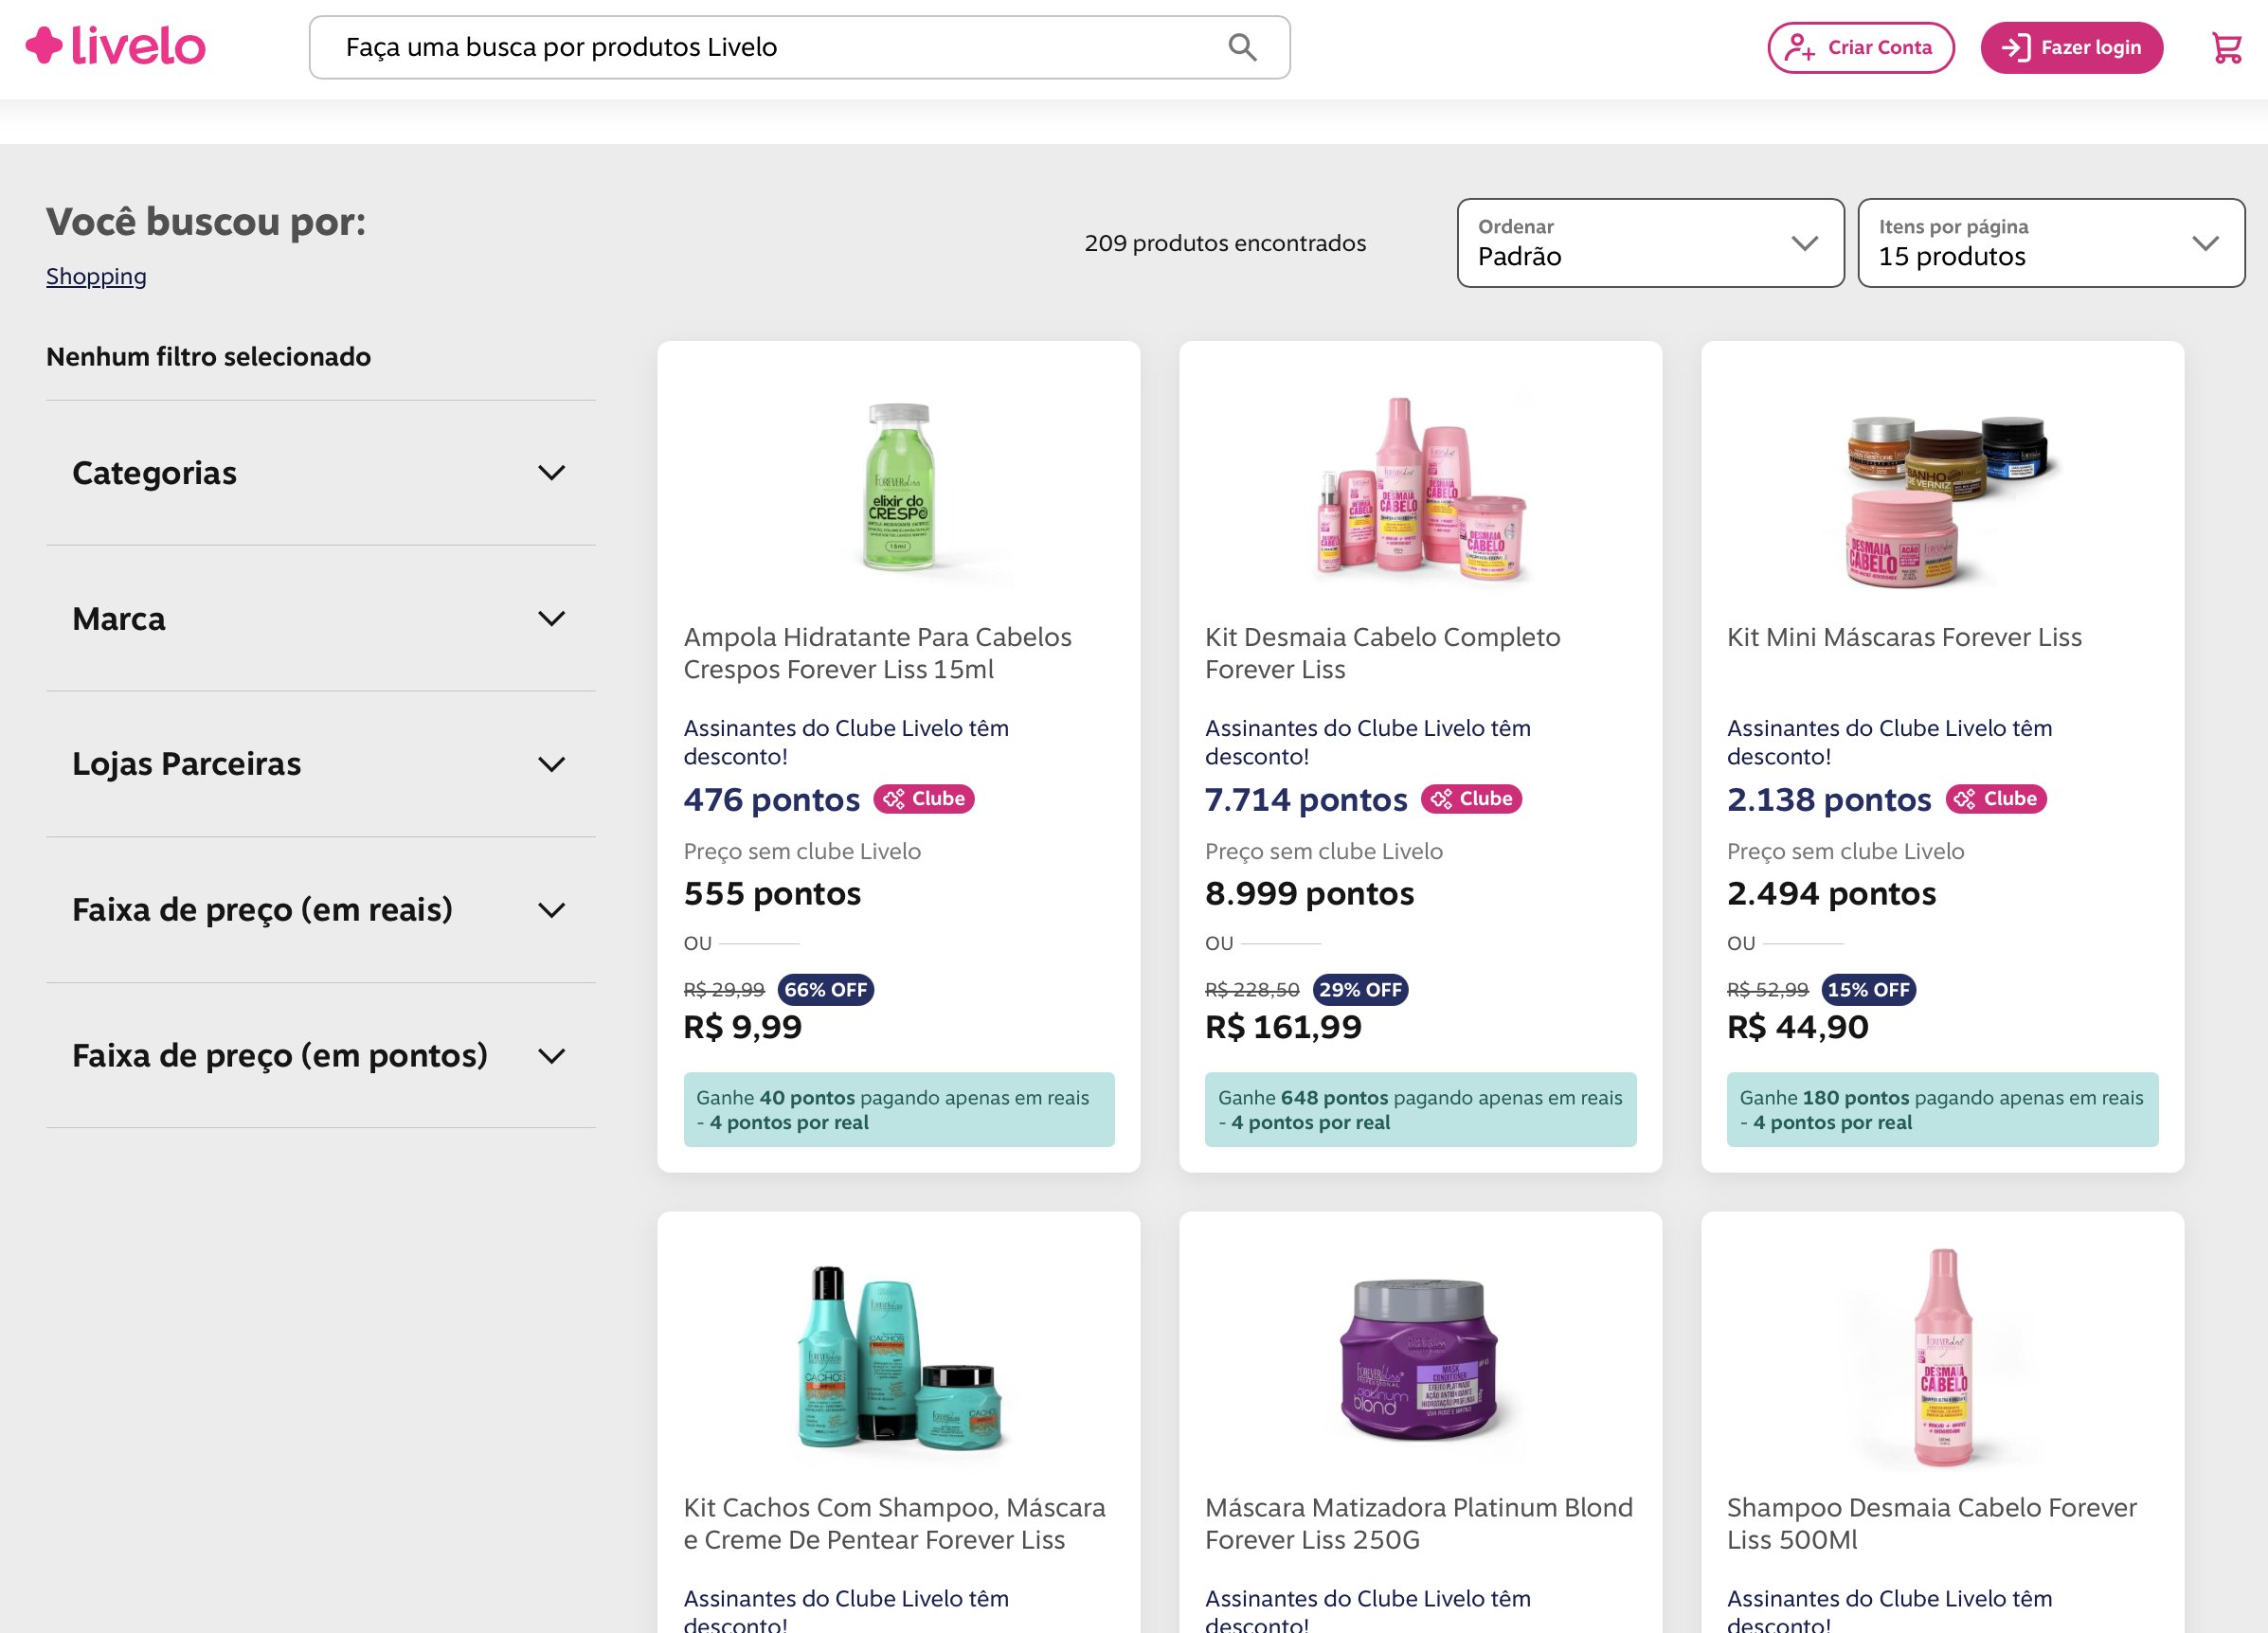
Task: Click the Ganhe 648 pontos banner
Action: pos(1420,1110)
